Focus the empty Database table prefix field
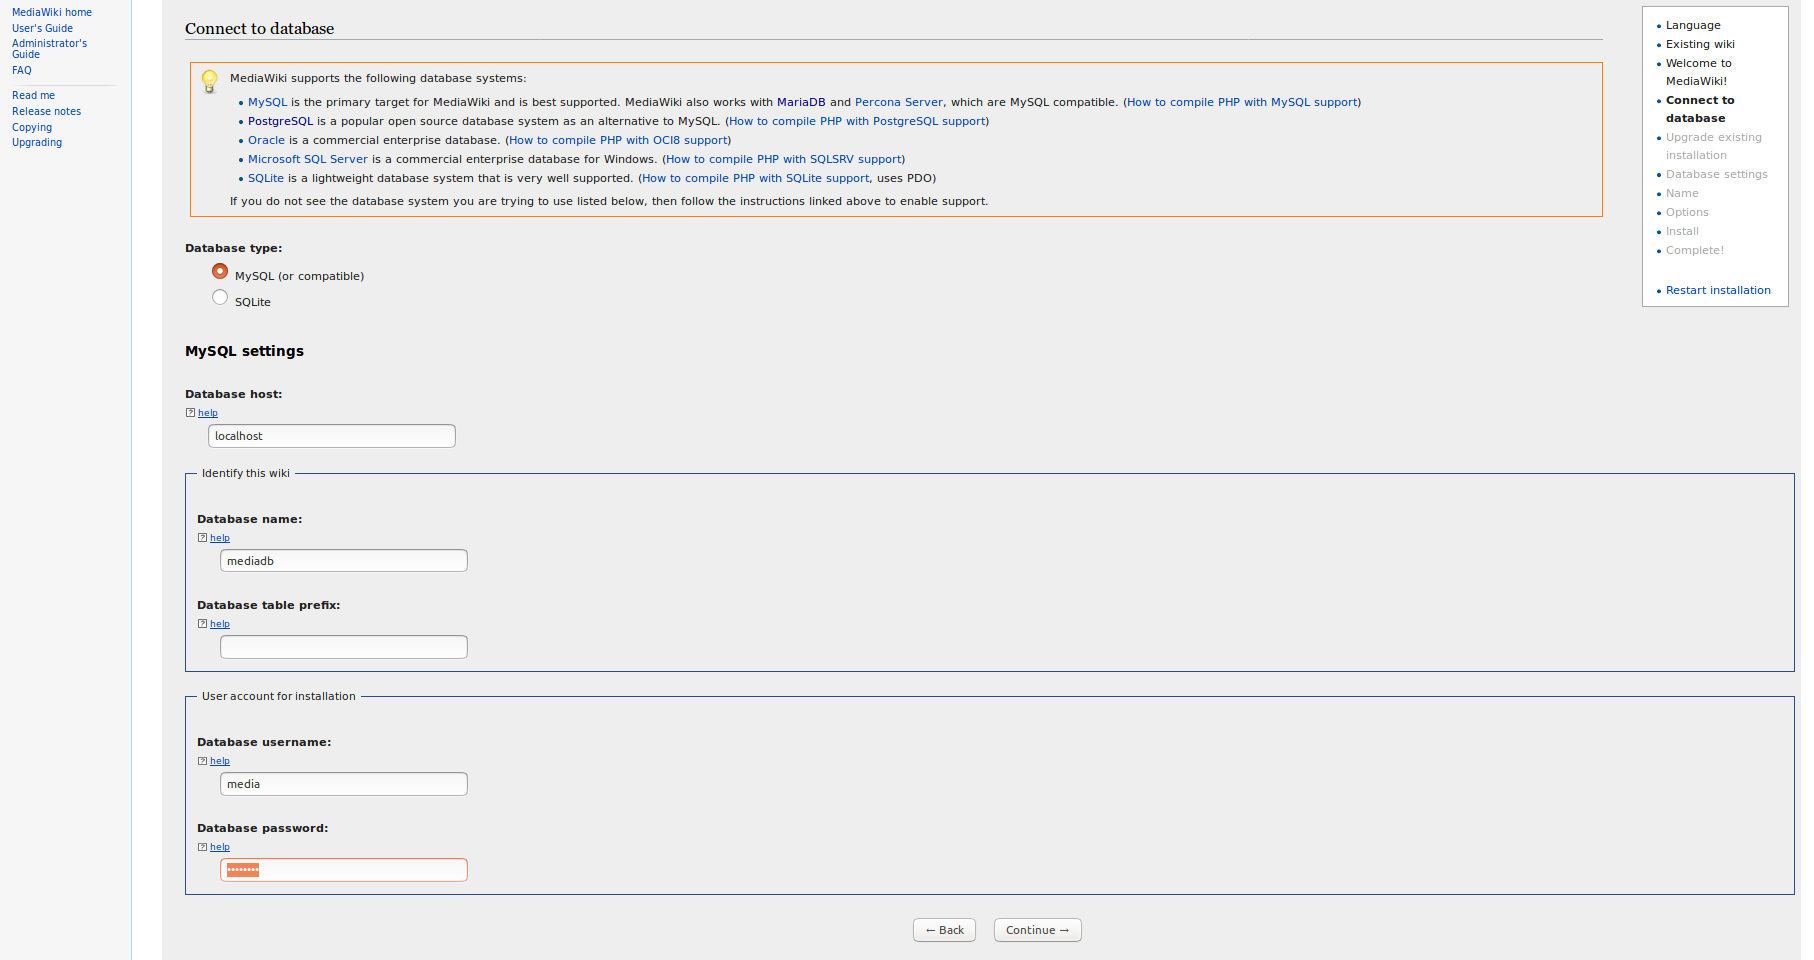The image size is (1814, 960). pos(344,647)
